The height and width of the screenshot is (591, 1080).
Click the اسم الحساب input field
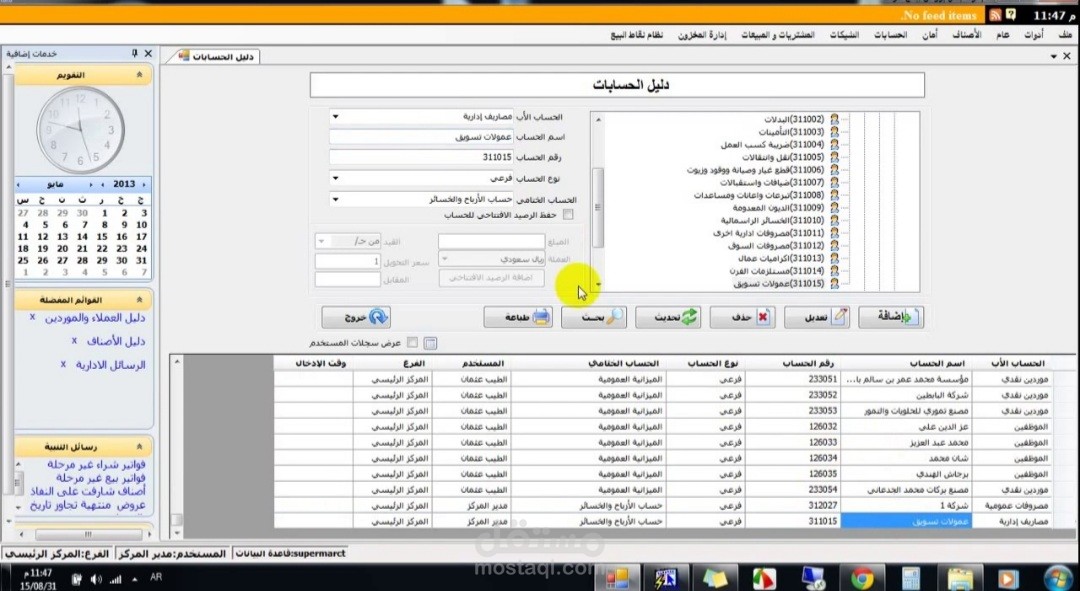[x=422, y=137]
